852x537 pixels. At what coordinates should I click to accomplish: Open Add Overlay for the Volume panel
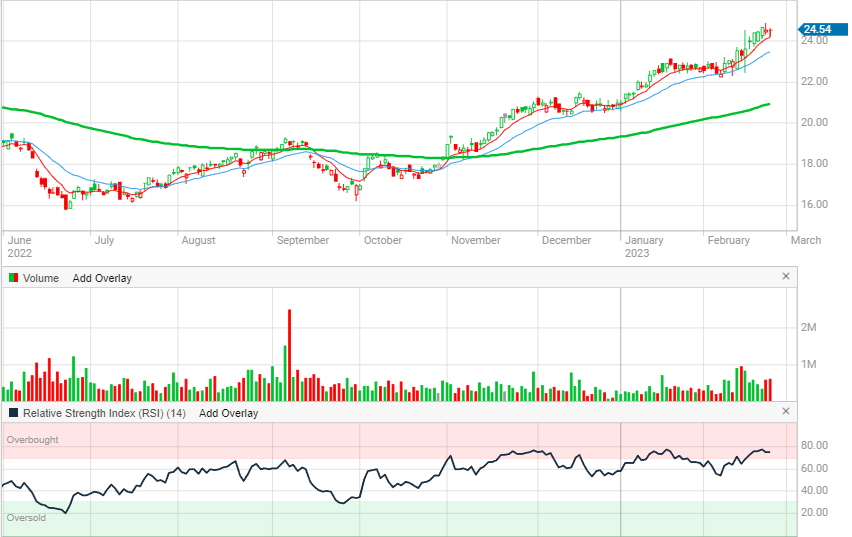102,278
